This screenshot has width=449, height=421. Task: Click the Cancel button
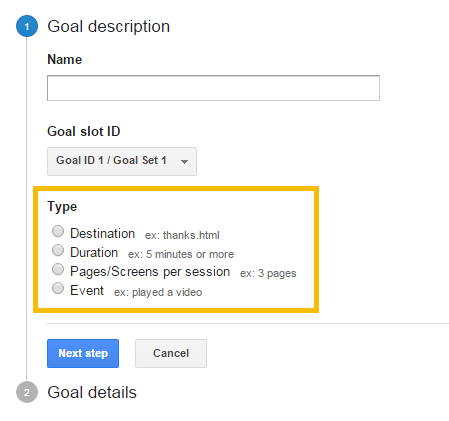[x=171, y=353]
